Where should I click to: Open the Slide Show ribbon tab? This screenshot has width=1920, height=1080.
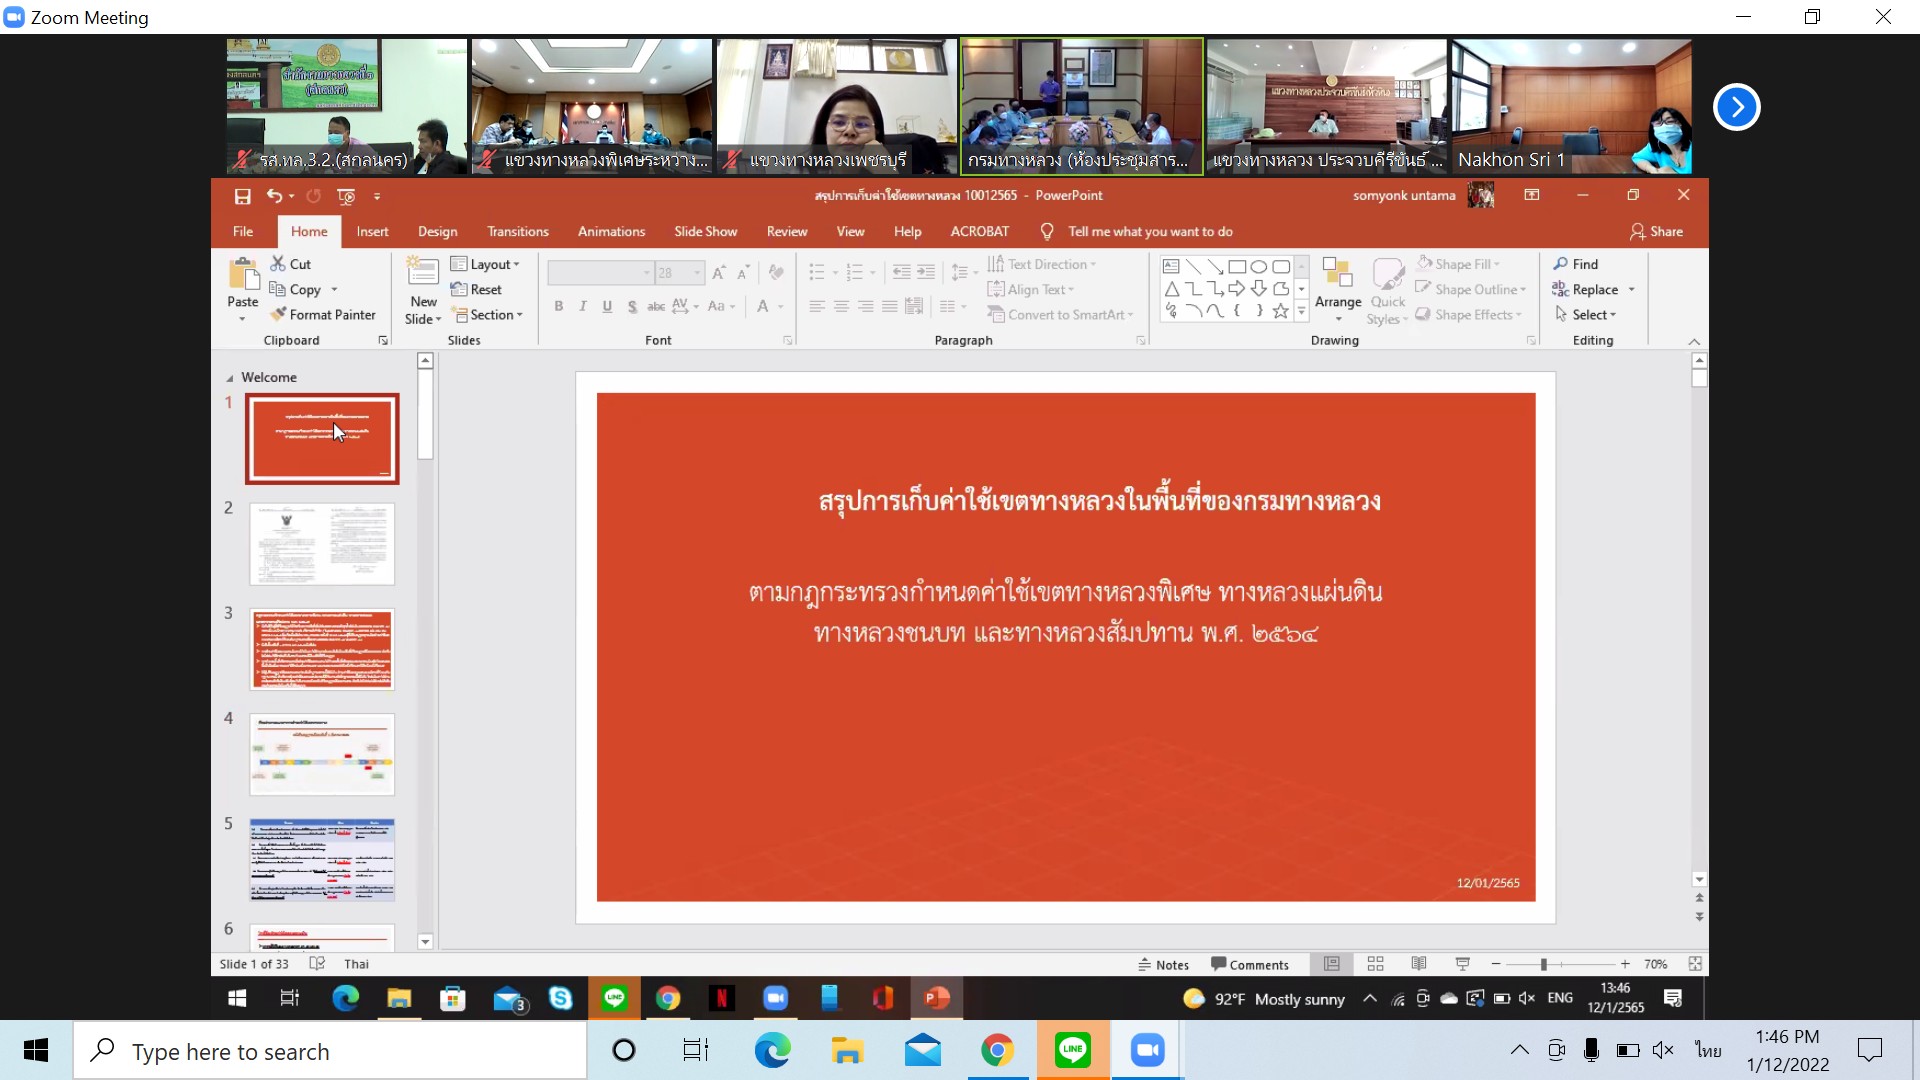(705, 231)
